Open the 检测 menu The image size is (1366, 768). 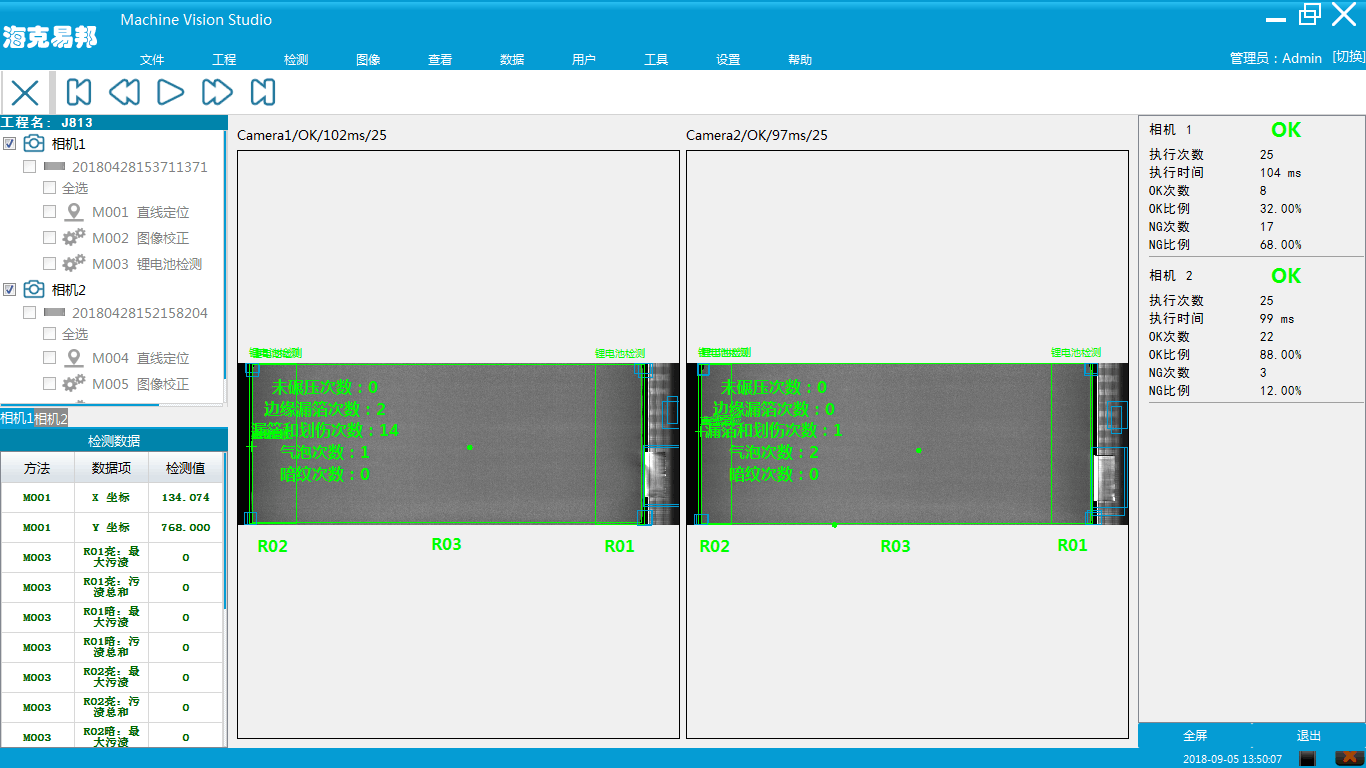pyautogui.click(x=296, y=60)
